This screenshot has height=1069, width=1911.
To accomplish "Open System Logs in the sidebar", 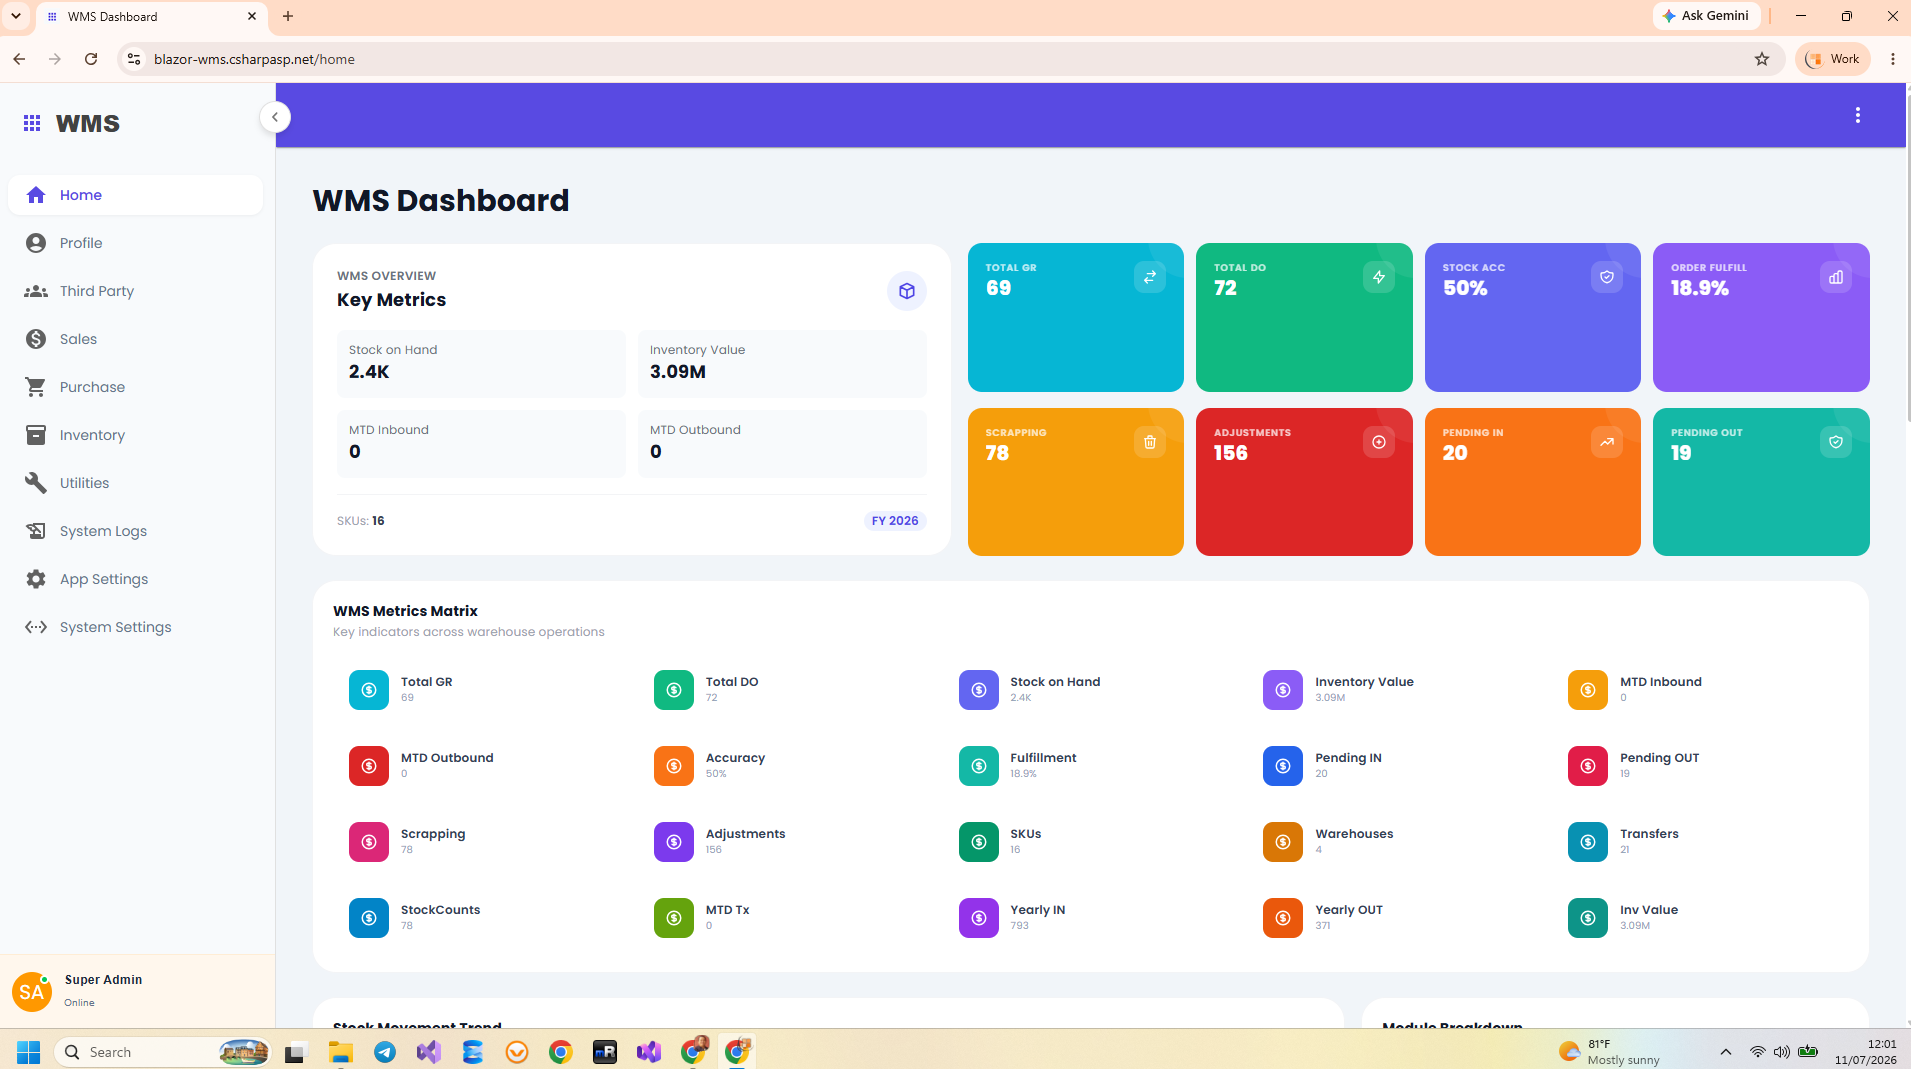I will pos(135,531).
